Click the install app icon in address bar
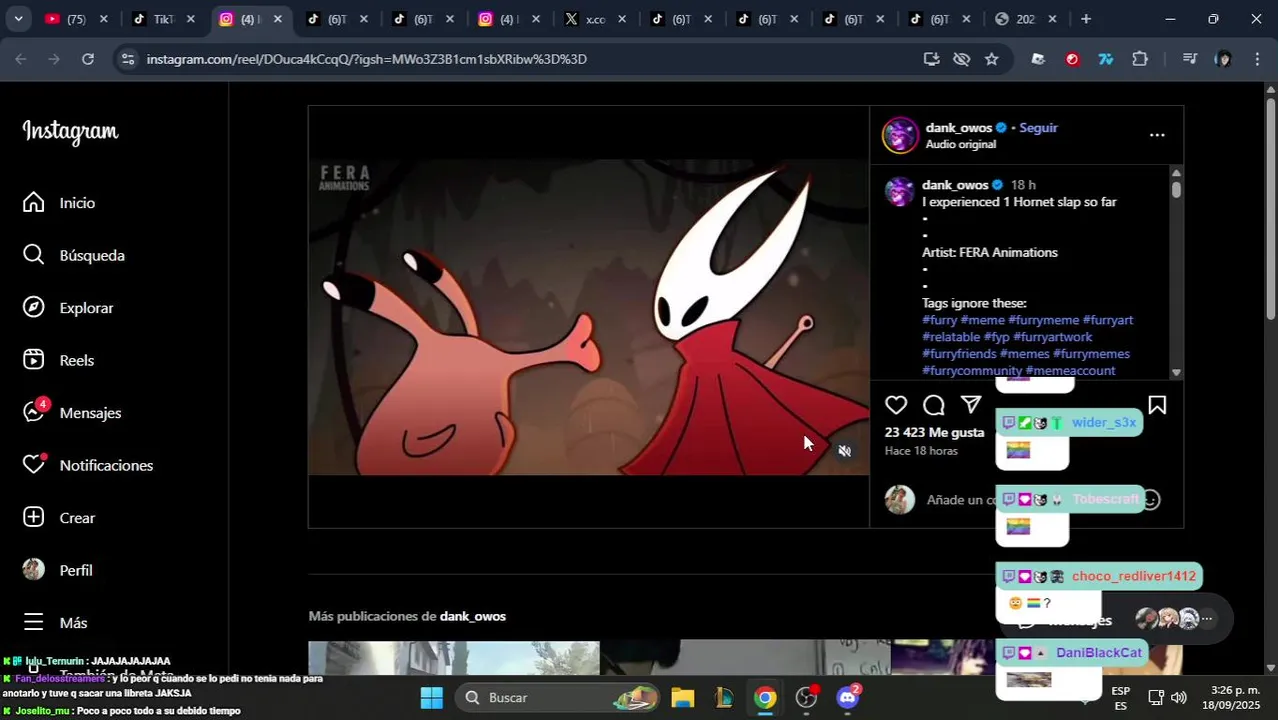Screen dimensions: 1278x720 pyautogui.click(x=931, y=59)
